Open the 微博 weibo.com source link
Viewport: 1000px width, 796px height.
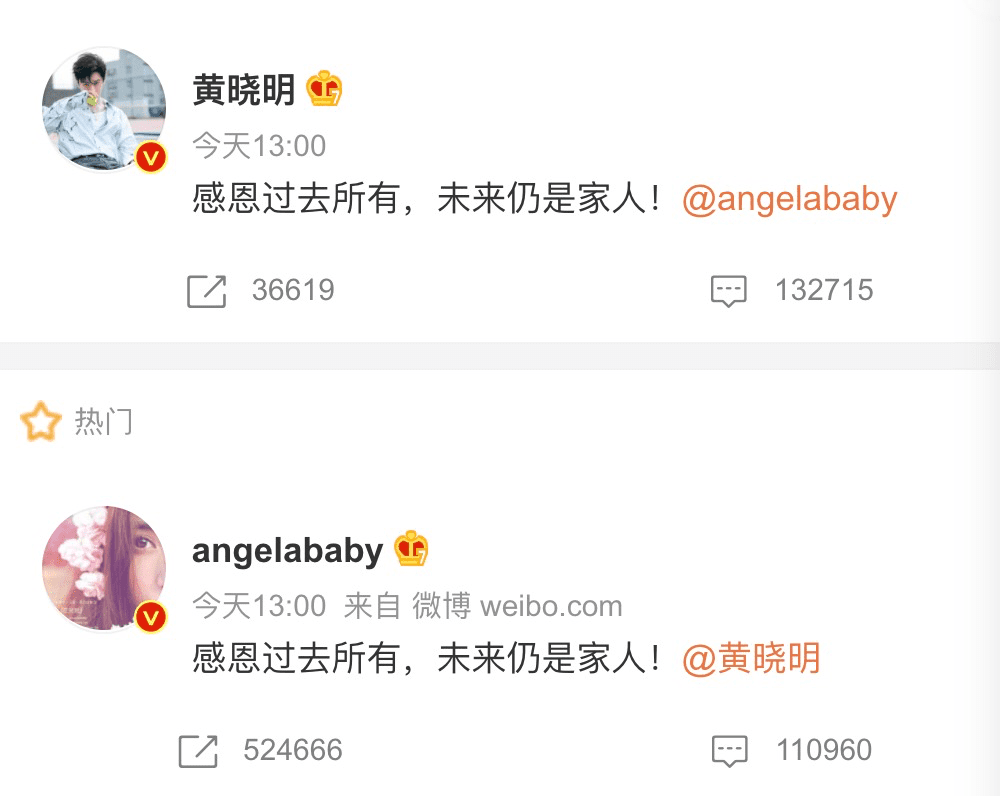517,606
